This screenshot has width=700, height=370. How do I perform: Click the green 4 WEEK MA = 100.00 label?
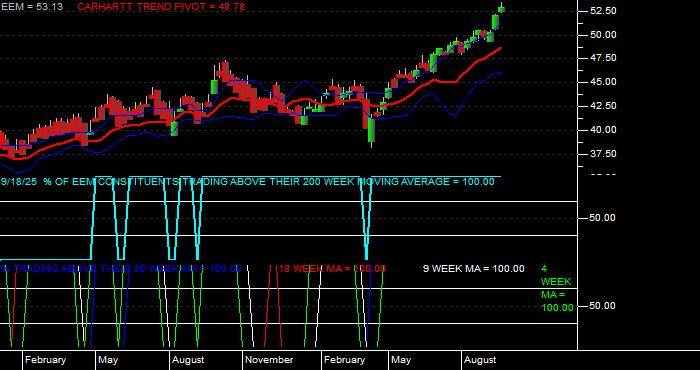click(x=557, y=288)
